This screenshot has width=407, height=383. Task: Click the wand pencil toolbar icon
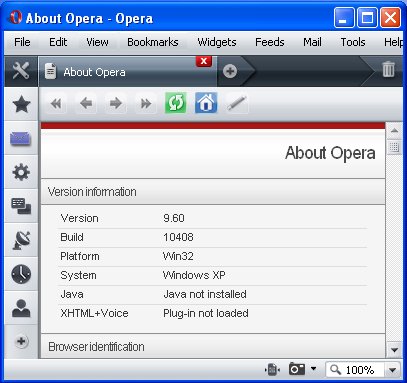click(236, 103)
